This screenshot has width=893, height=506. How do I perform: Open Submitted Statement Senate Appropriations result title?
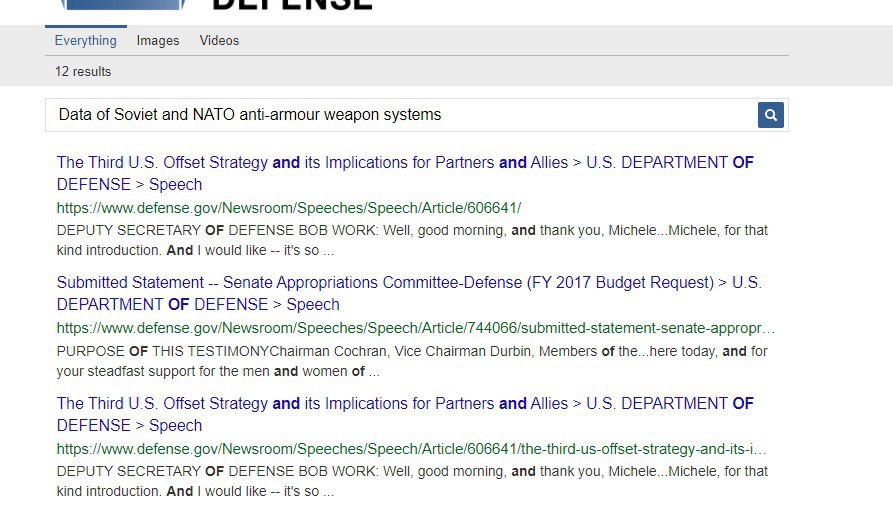pos(409,293)
